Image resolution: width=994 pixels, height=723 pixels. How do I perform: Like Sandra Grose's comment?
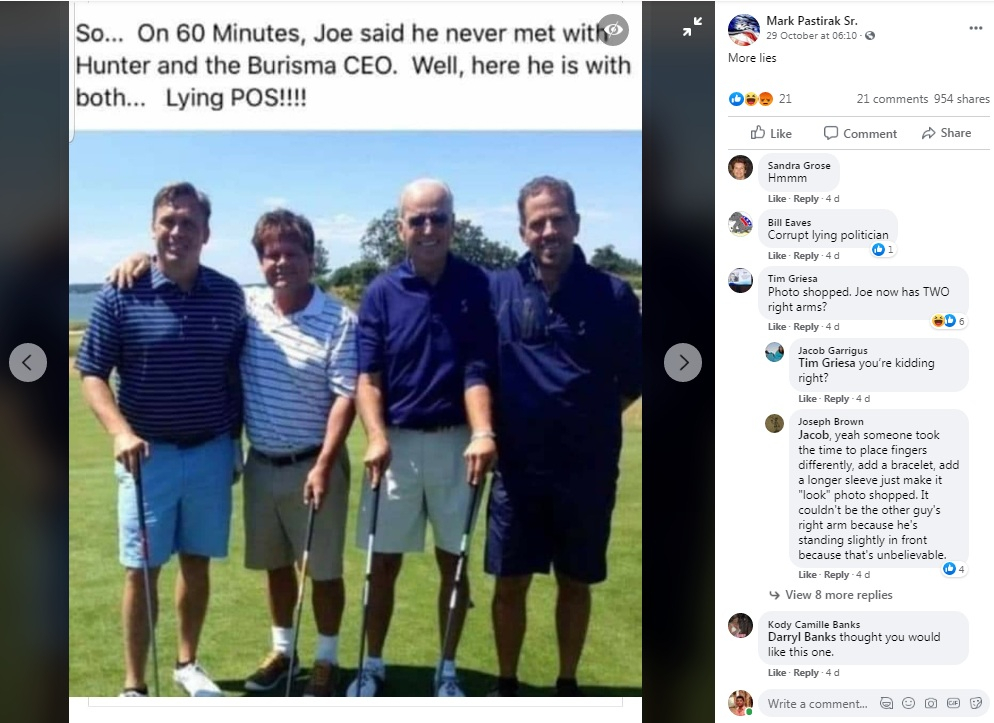pyautogui.click(x=776, y=198)
